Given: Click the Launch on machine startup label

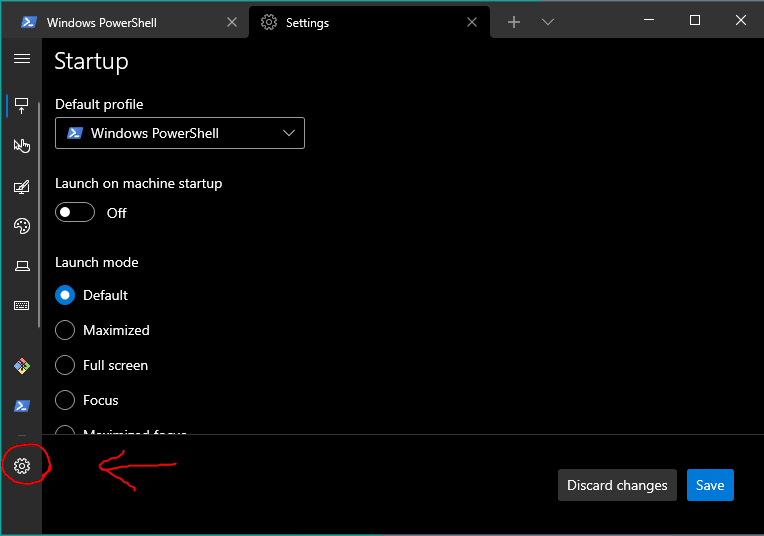Looking at the screenshot, I should pos(138,184).
